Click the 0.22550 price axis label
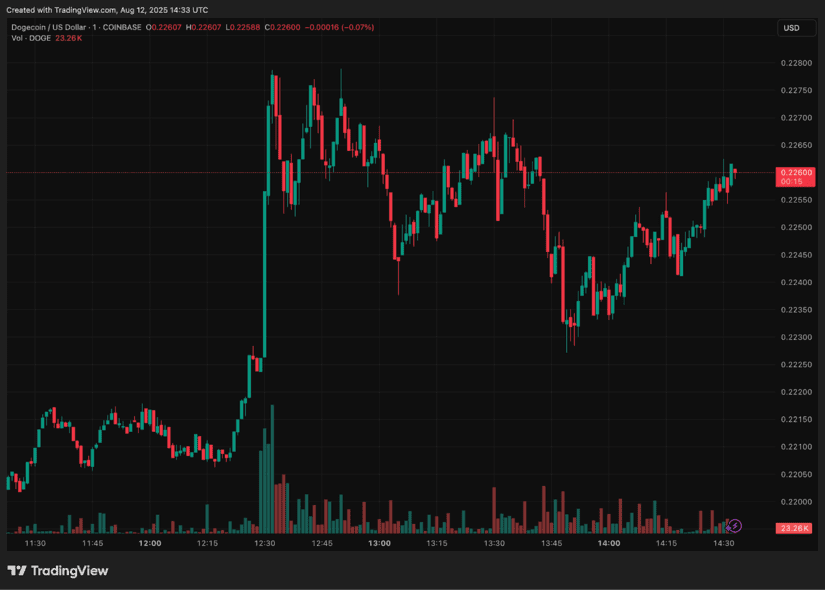The height and width of the screenshot is (590, 825). pos(796,200)
